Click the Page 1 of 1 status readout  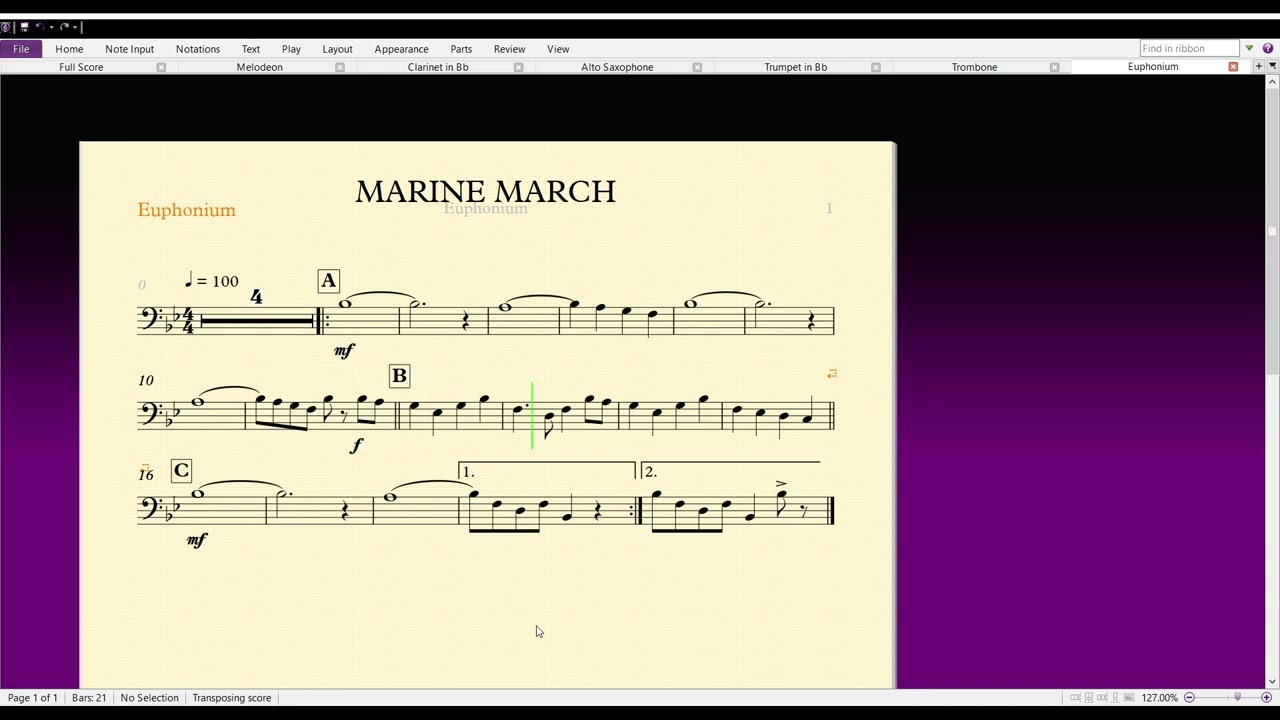pyautogui.click(x=32, y=698)
